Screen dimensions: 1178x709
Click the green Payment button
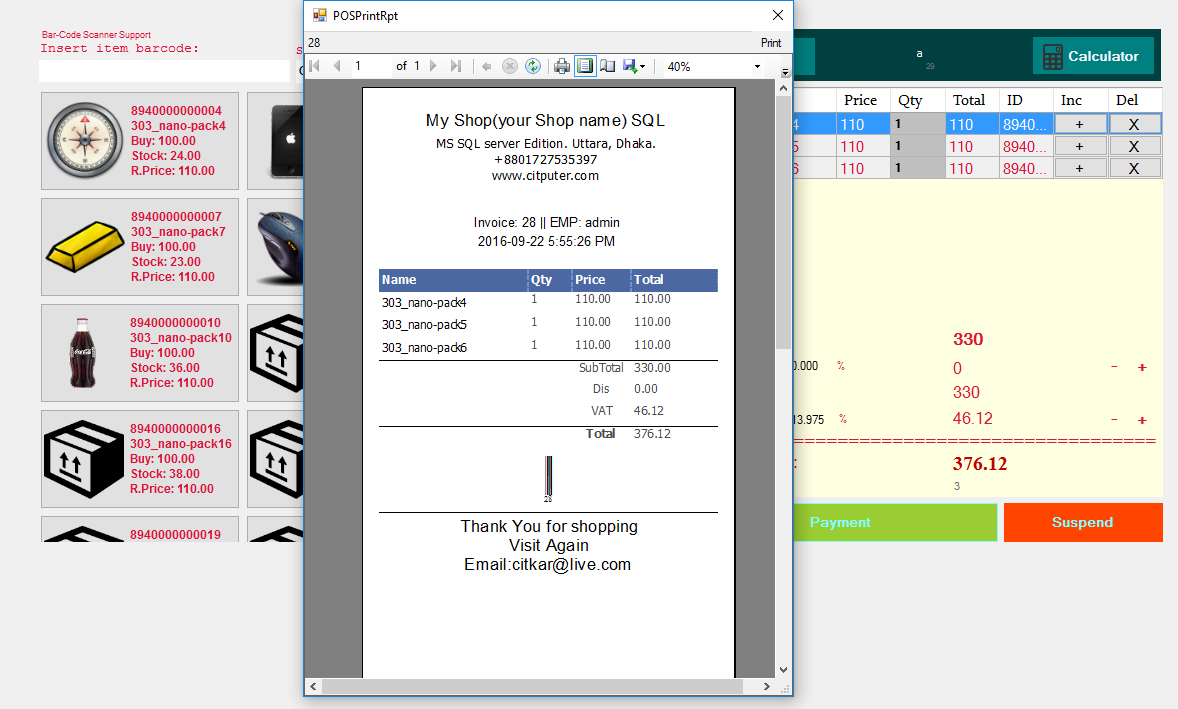tap(894, 522)
